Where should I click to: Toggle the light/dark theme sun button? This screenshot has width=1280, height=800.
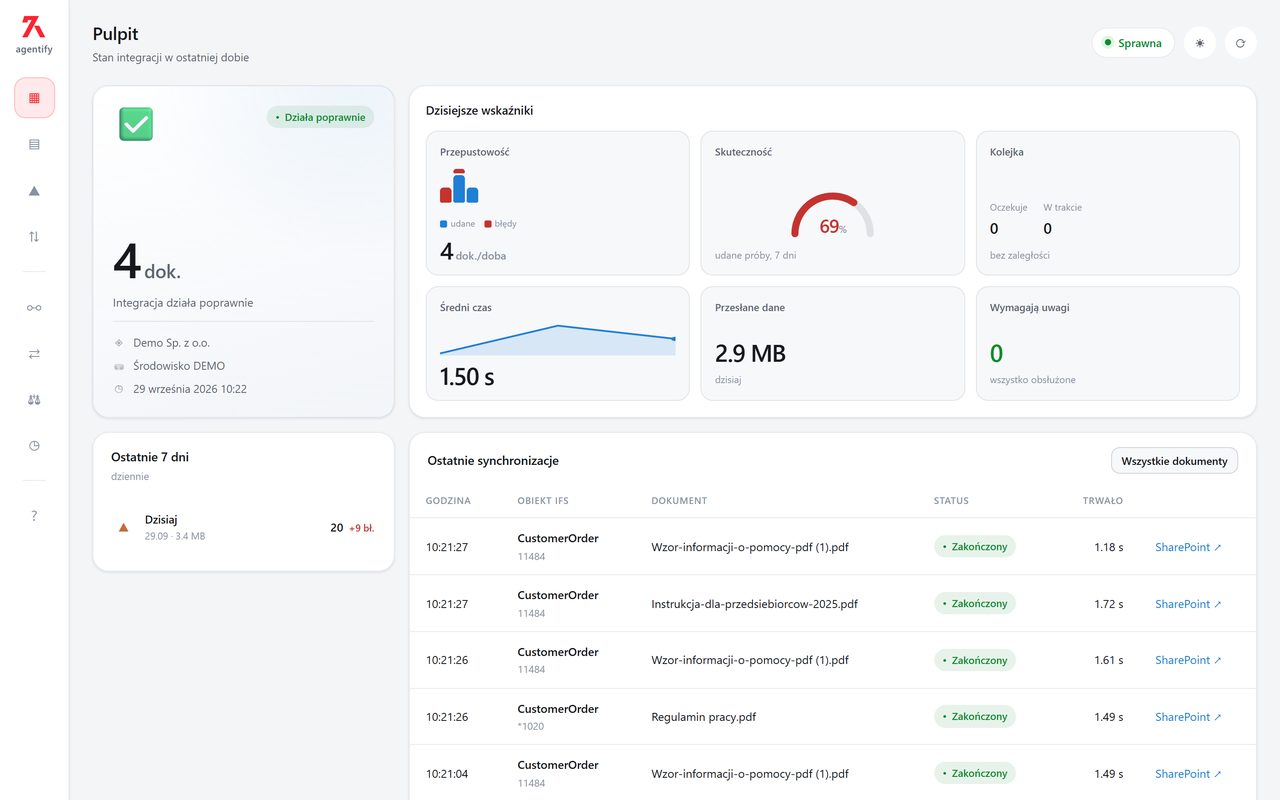[1199, 43]
